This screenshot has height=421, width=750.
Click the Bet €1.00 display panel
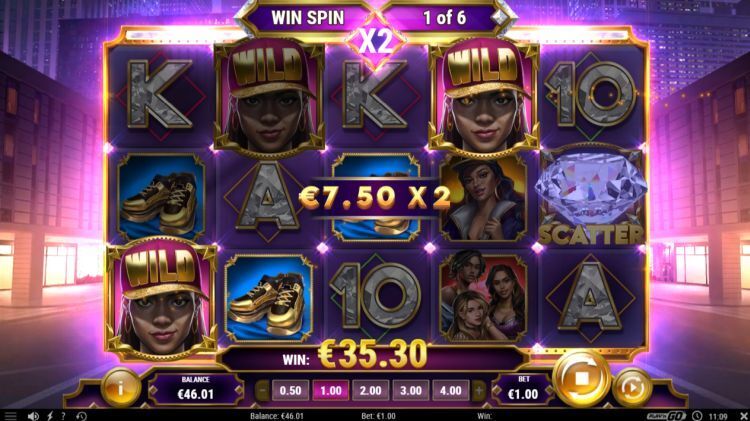pyautogui.click(x=523, y=388)
